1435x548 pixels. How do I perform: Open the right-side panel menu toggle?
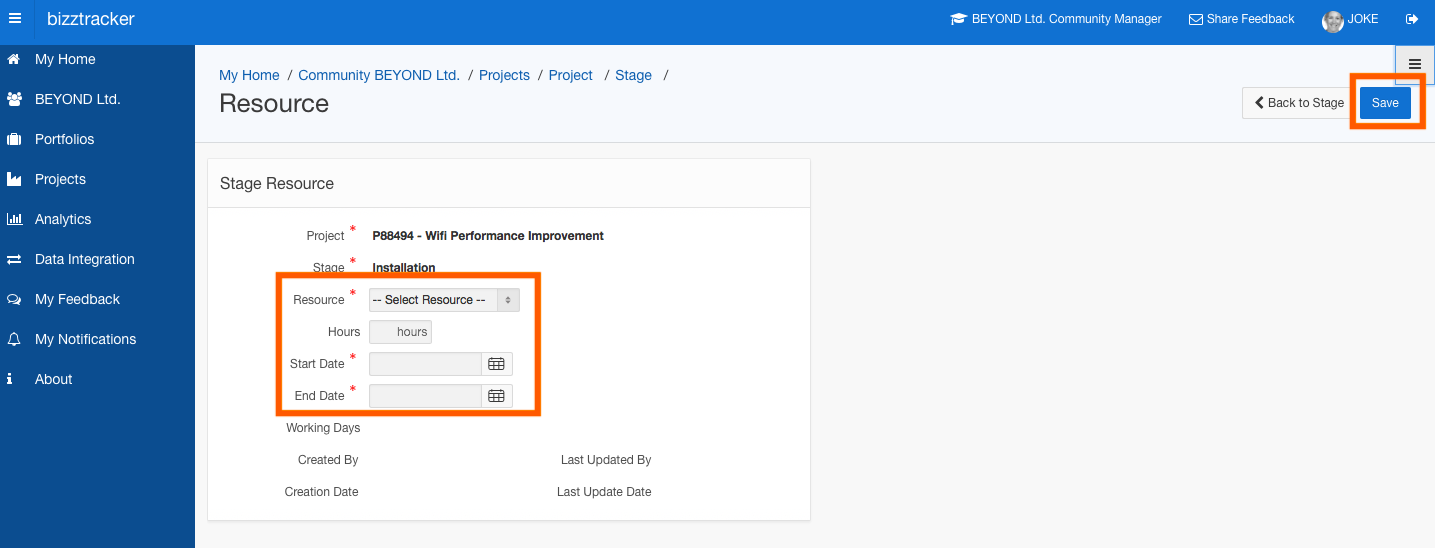tap(1414, 64)
